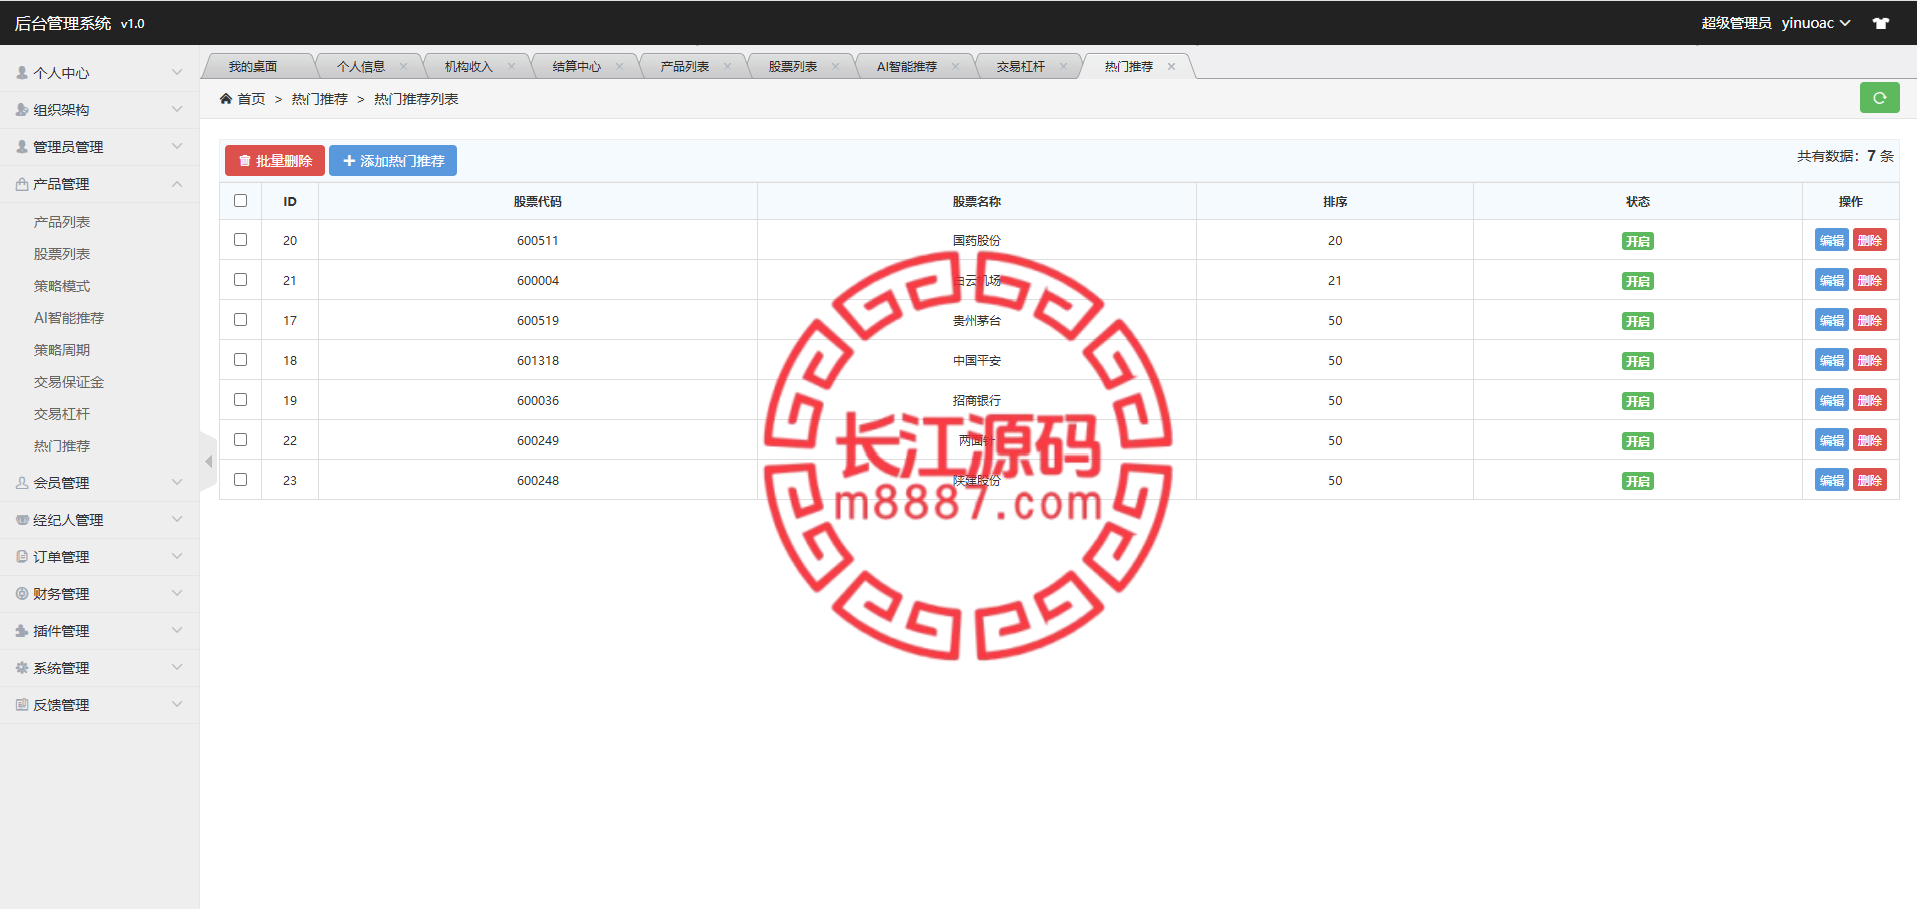The height and width of the screenshot is (909, 1917).
Task: Click the green refresh icon button
Action: 1879,98
